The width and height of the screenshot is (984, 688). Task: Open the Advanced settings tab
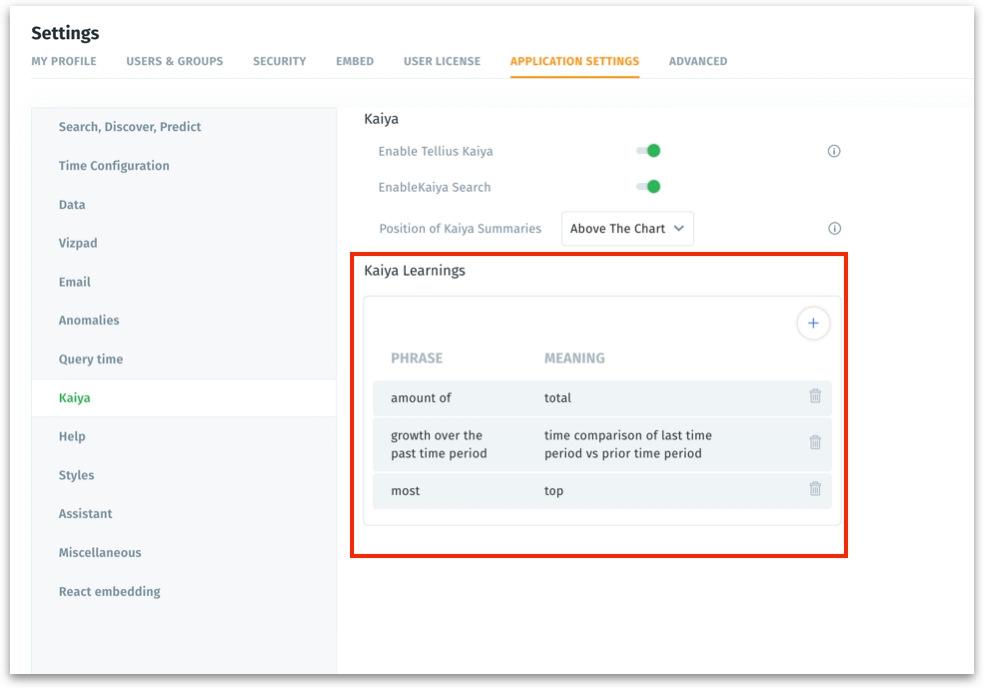click(x=698, y=61)
